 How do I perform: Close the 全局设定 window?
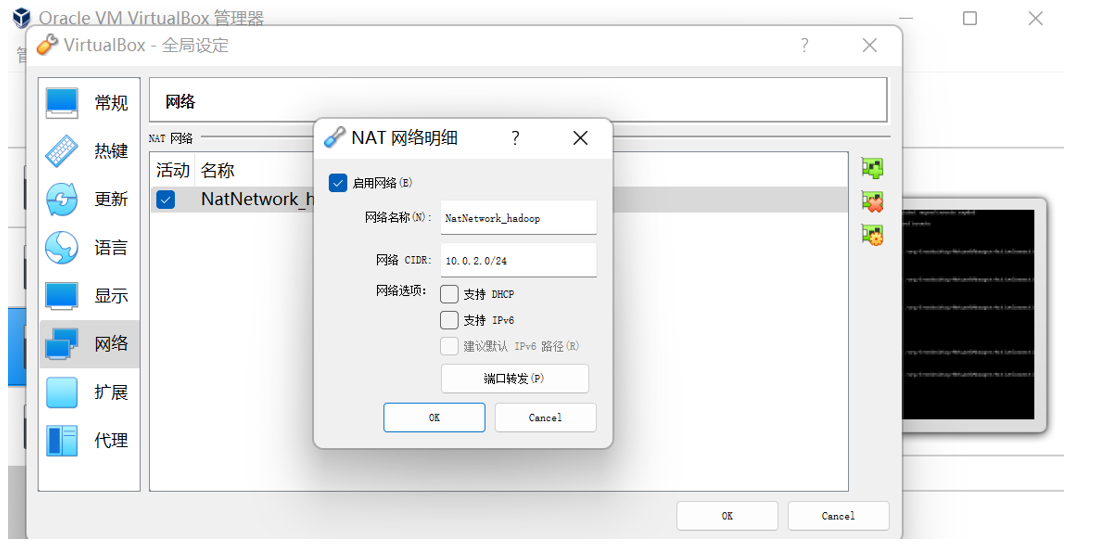[869, 46]
